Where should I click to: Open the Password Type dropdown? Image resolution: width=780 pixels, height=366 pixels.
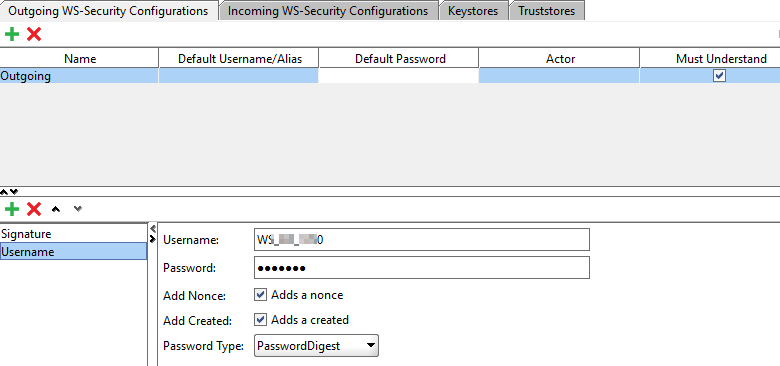[x=316, y=346]
